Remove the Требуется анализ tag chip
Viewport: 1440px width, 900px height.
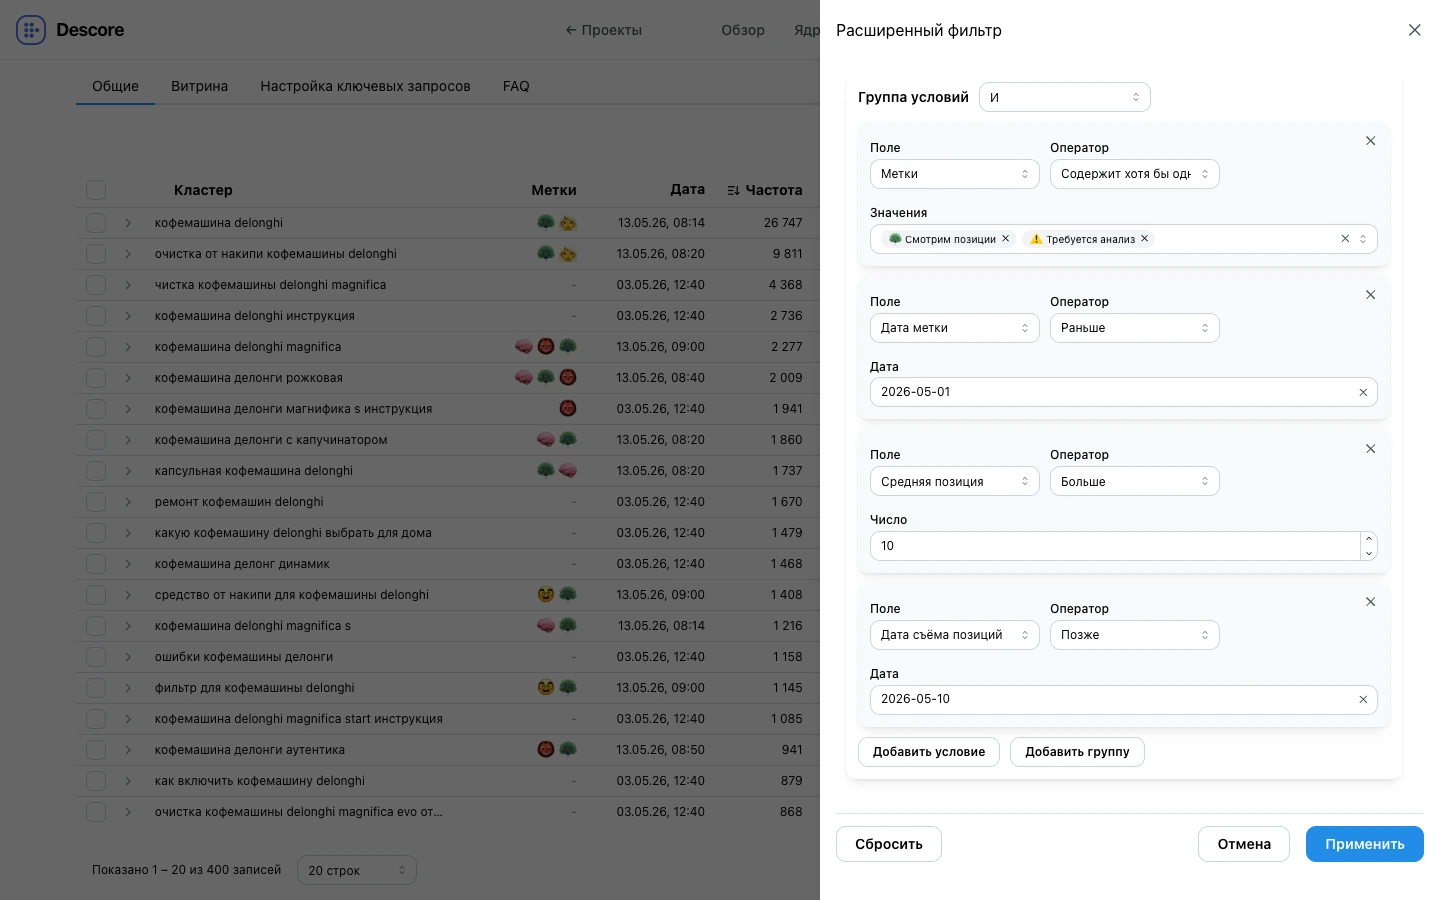pyautogui.click(x=1145, y=239)
